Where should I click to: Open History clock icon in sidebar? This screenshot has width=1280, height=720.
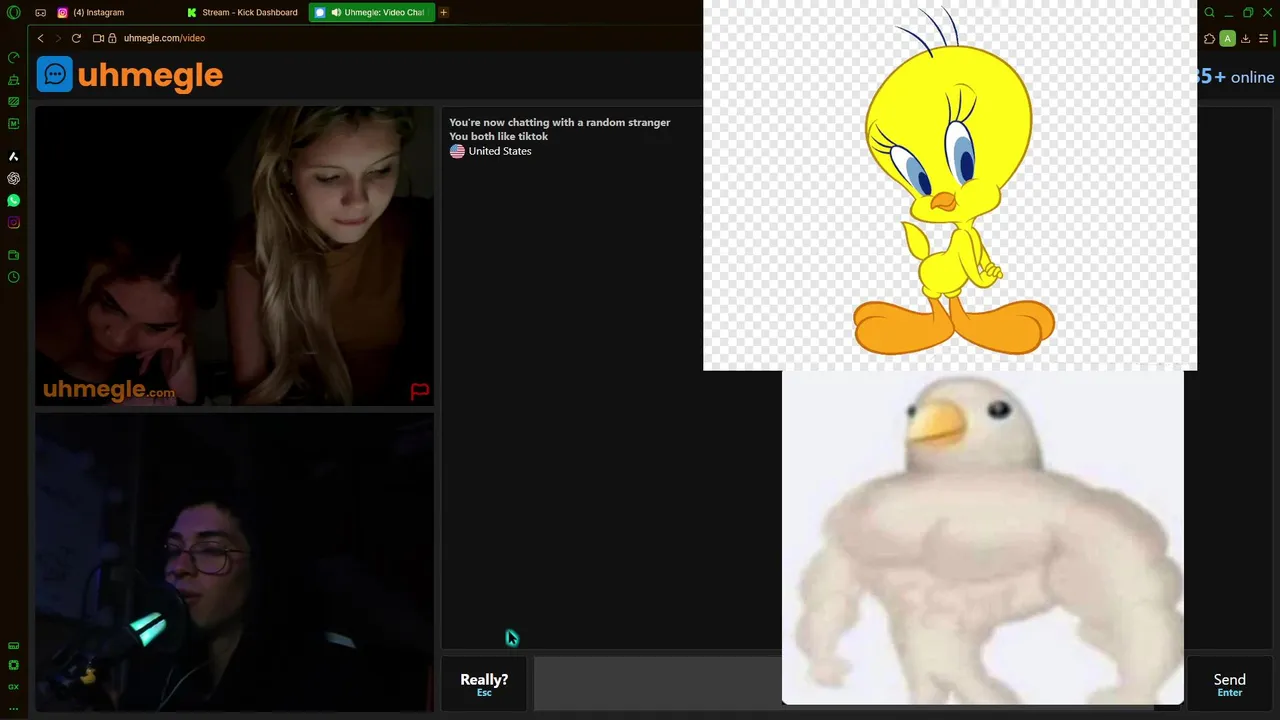click(14, 277)
